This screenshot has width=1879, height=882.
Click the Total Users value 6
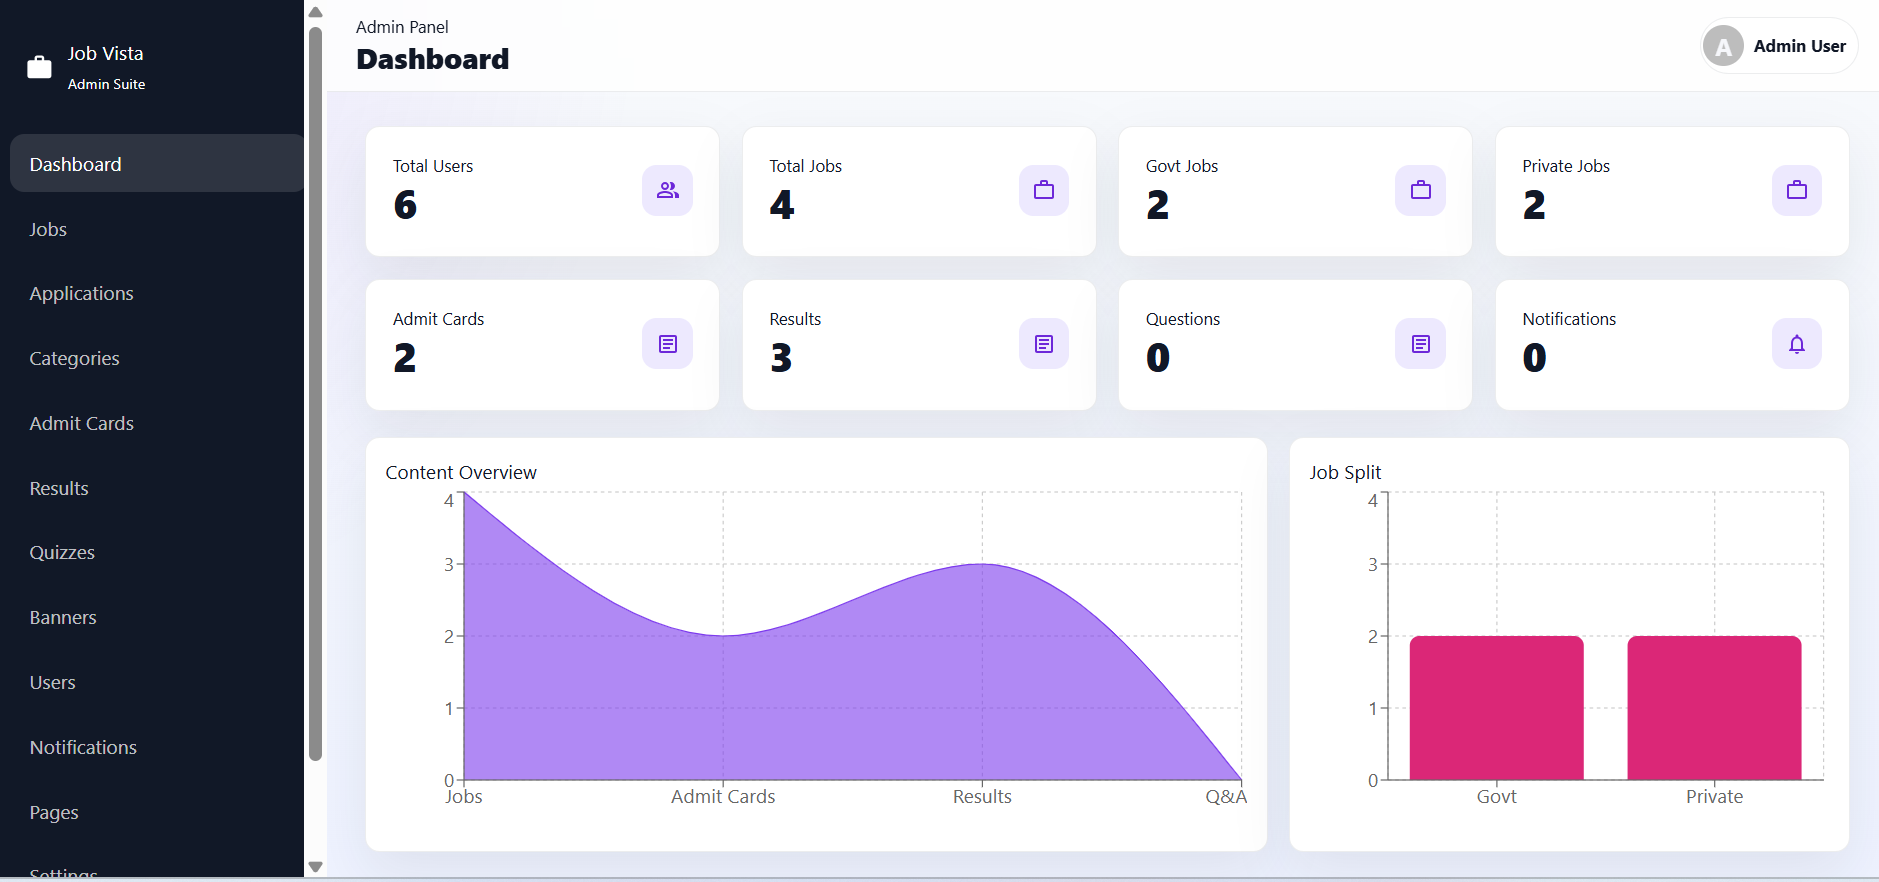coord(405,205)
